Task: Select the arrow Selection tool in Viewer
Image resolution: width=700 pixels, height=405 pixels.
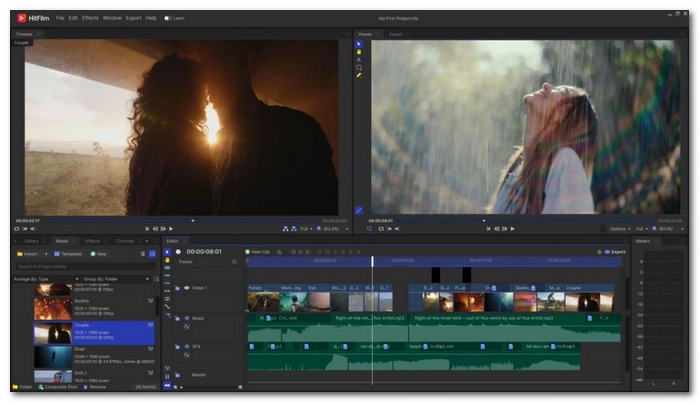Action: point(359,44)
